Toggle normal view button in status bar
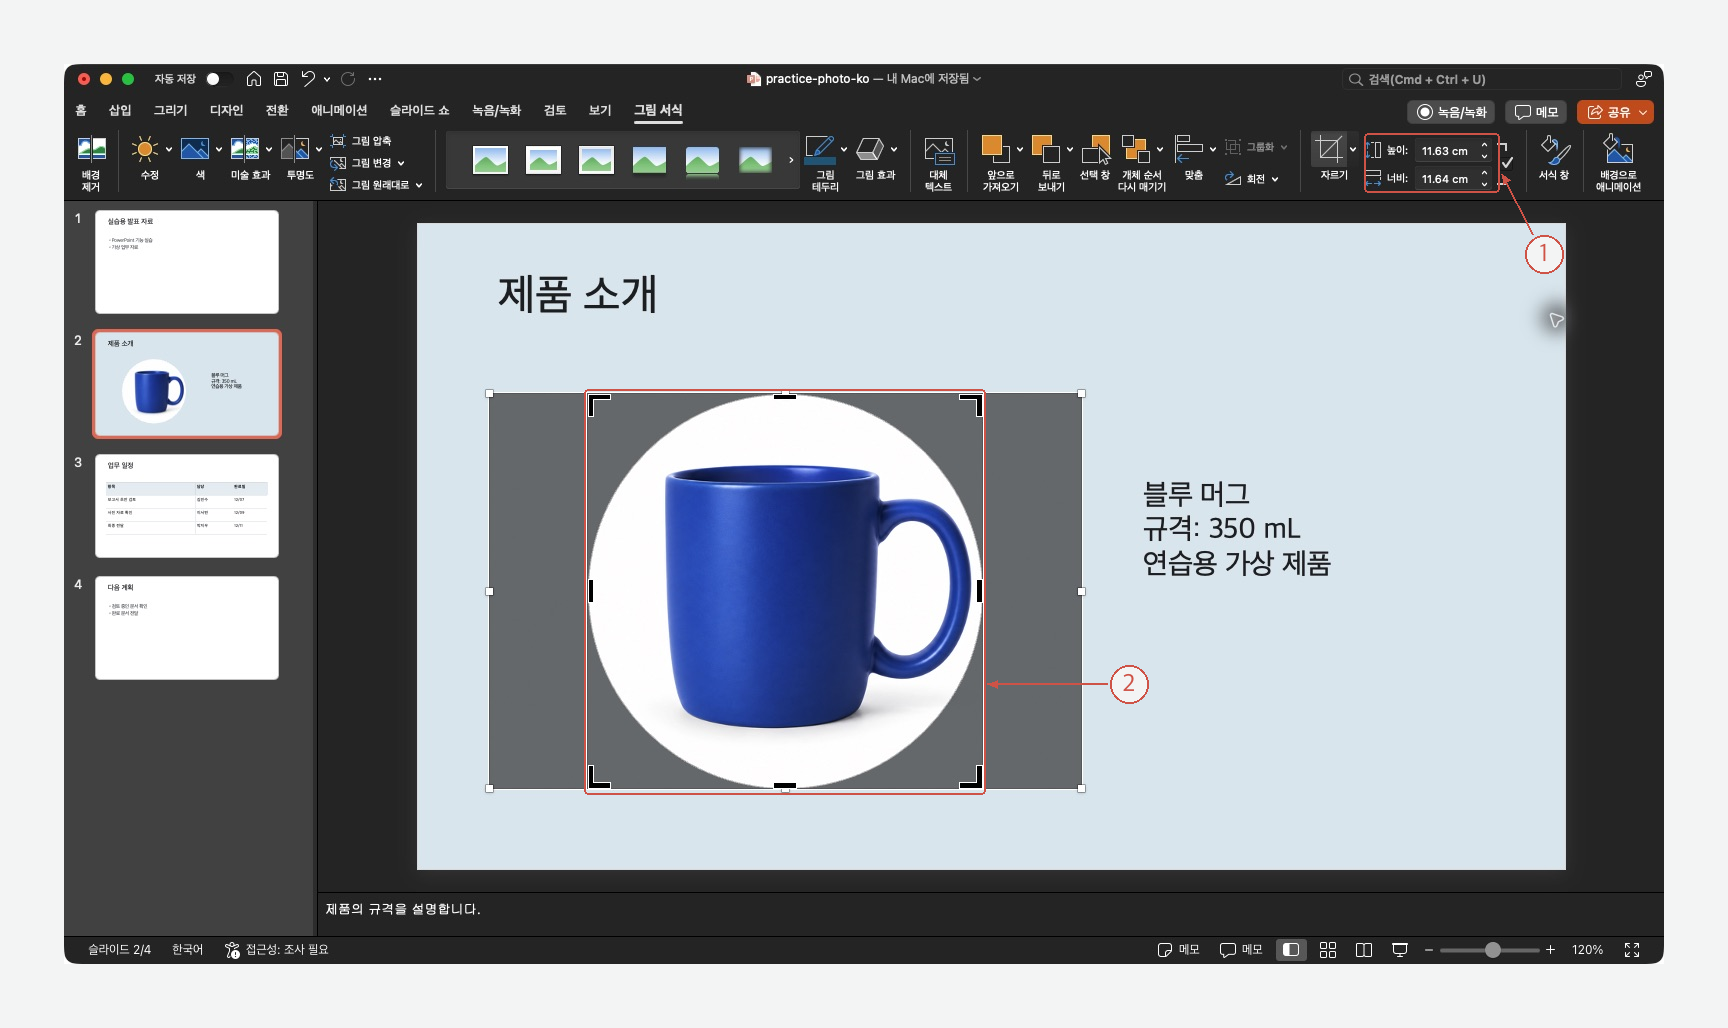The image size is (1728, 1028). pyautogui.click(x=1291, y=950)
